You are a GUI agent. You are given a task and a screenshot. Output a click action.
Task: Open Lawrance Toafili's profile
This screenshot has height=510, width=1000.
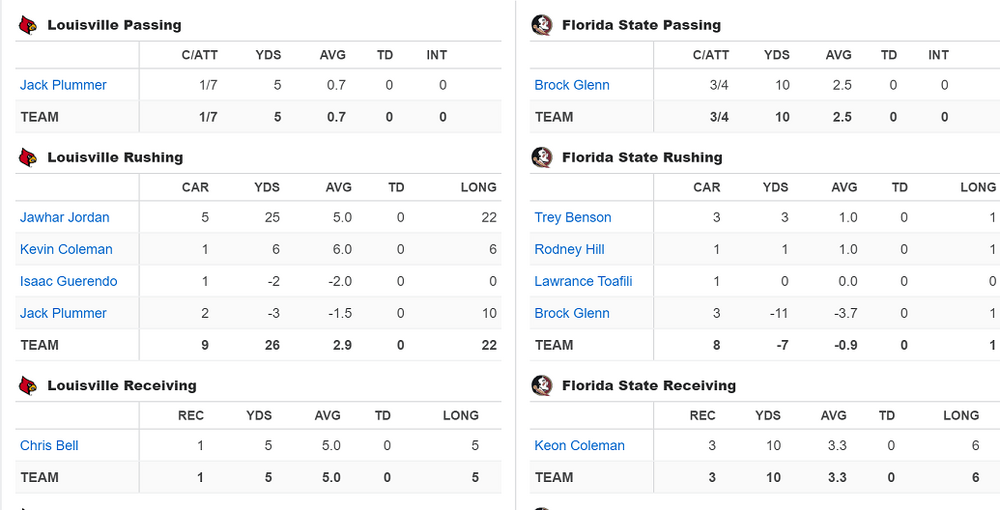[x=583, y=281]
